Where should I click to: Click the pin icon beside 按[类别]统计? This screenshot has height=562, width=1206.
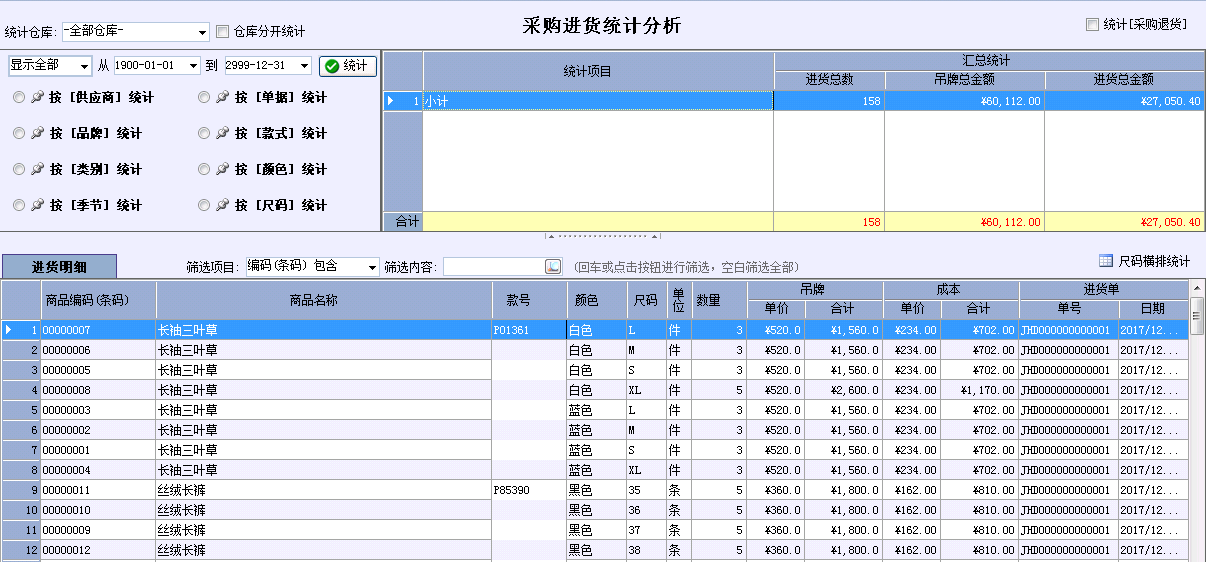click(x=38, y=169)
